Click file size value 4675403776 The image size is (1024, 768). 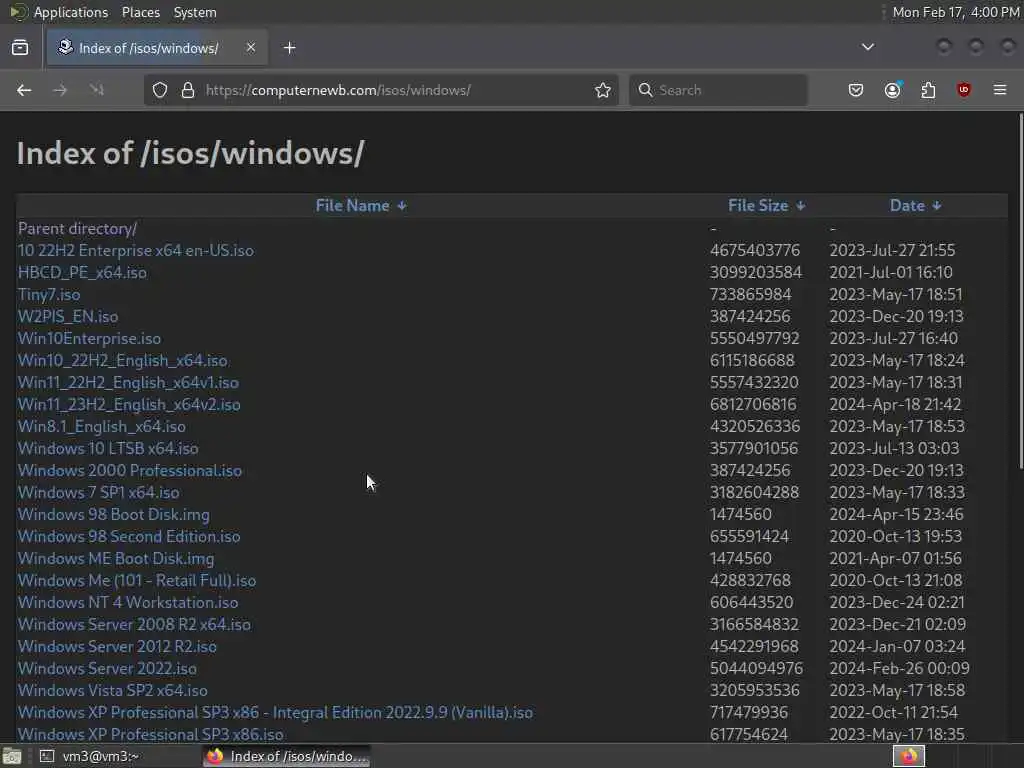click(755, 251)
